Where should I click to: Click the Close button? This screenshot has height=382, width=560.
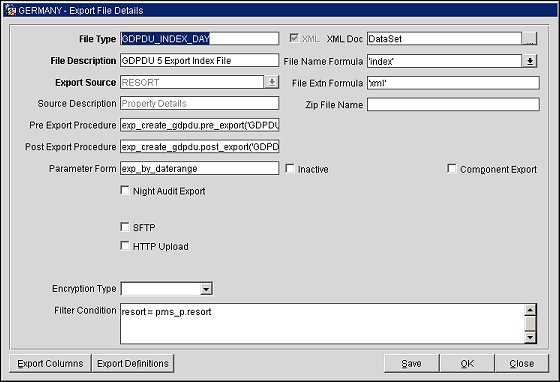[x=522, y=363]
